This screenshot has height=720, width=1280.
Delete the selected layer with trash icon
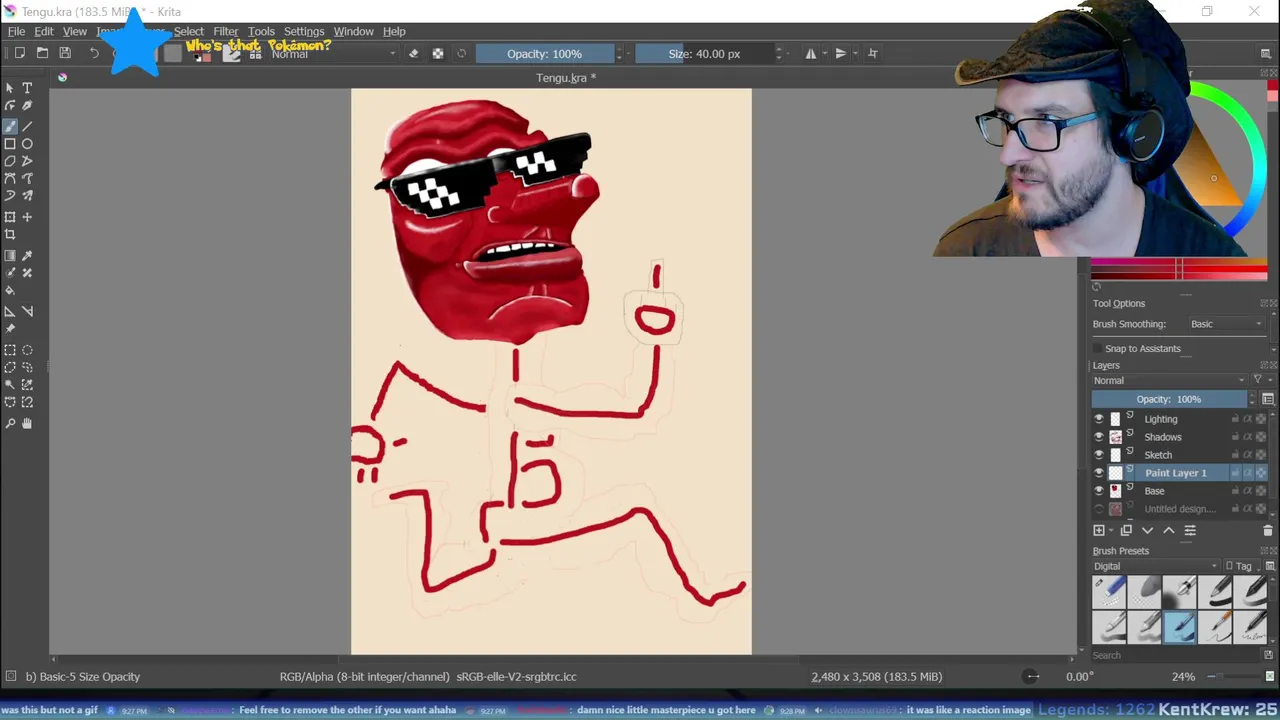[x=1268, y=531]
